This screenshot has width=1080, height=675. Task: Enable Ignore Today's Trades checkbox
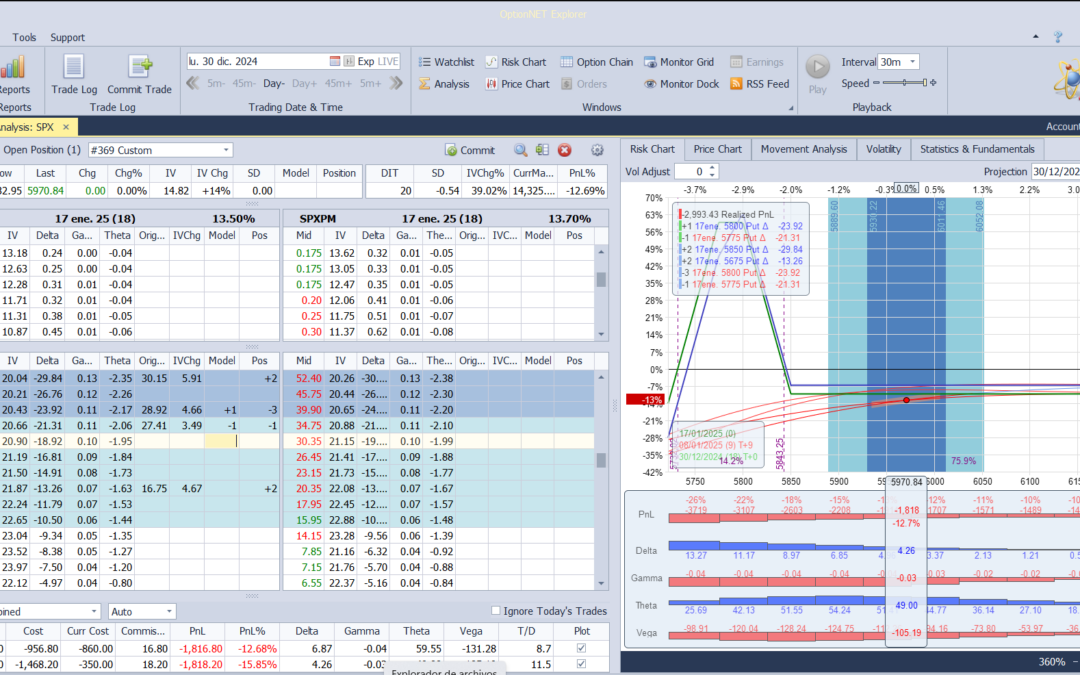pos(496,611)
